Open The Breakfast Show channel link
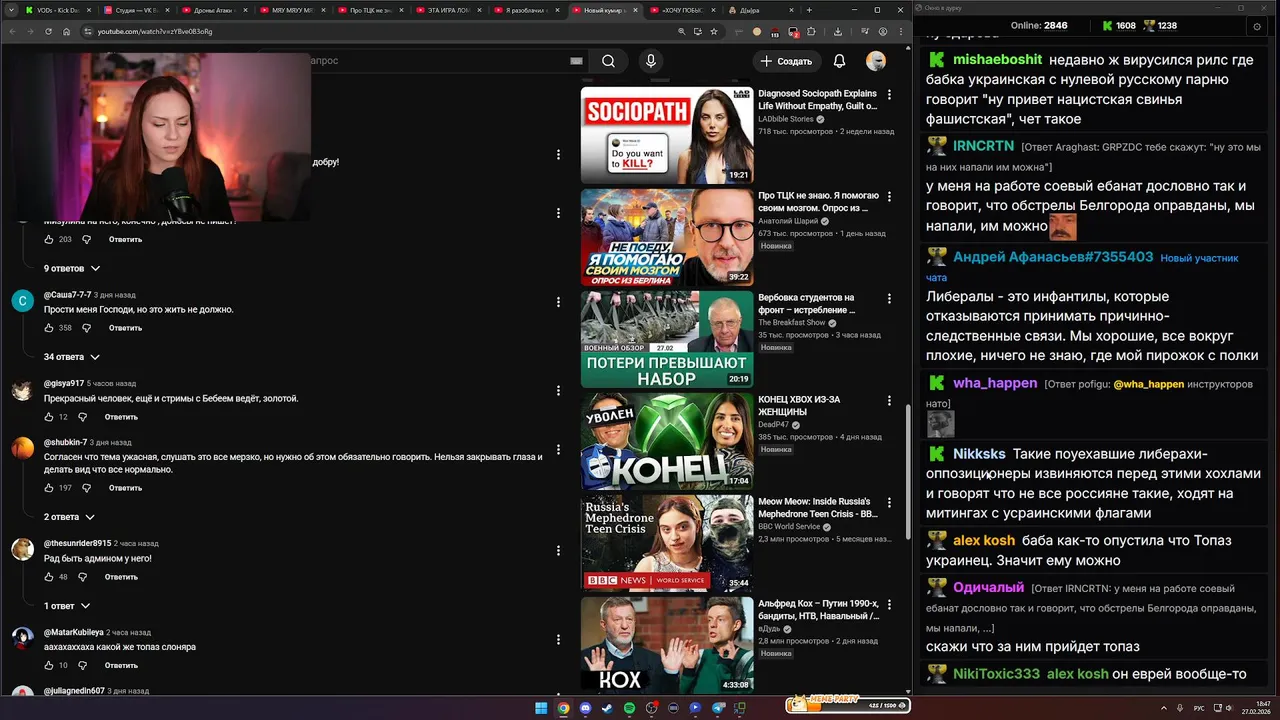The width and height of the screenshot is (1280, 720). (792, 323)
